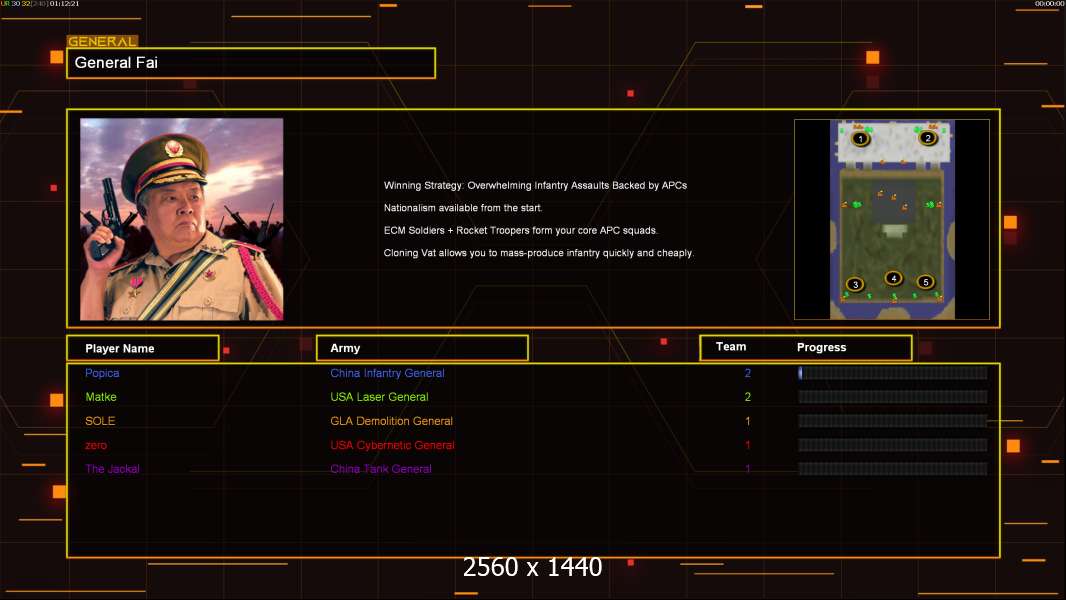
Task: Select player name Popica
Action: tap(102, 373)
